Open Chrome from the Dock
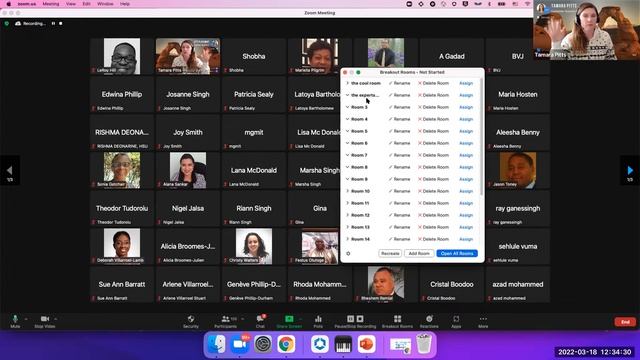 pyautogui.click(x=286, y=344)
